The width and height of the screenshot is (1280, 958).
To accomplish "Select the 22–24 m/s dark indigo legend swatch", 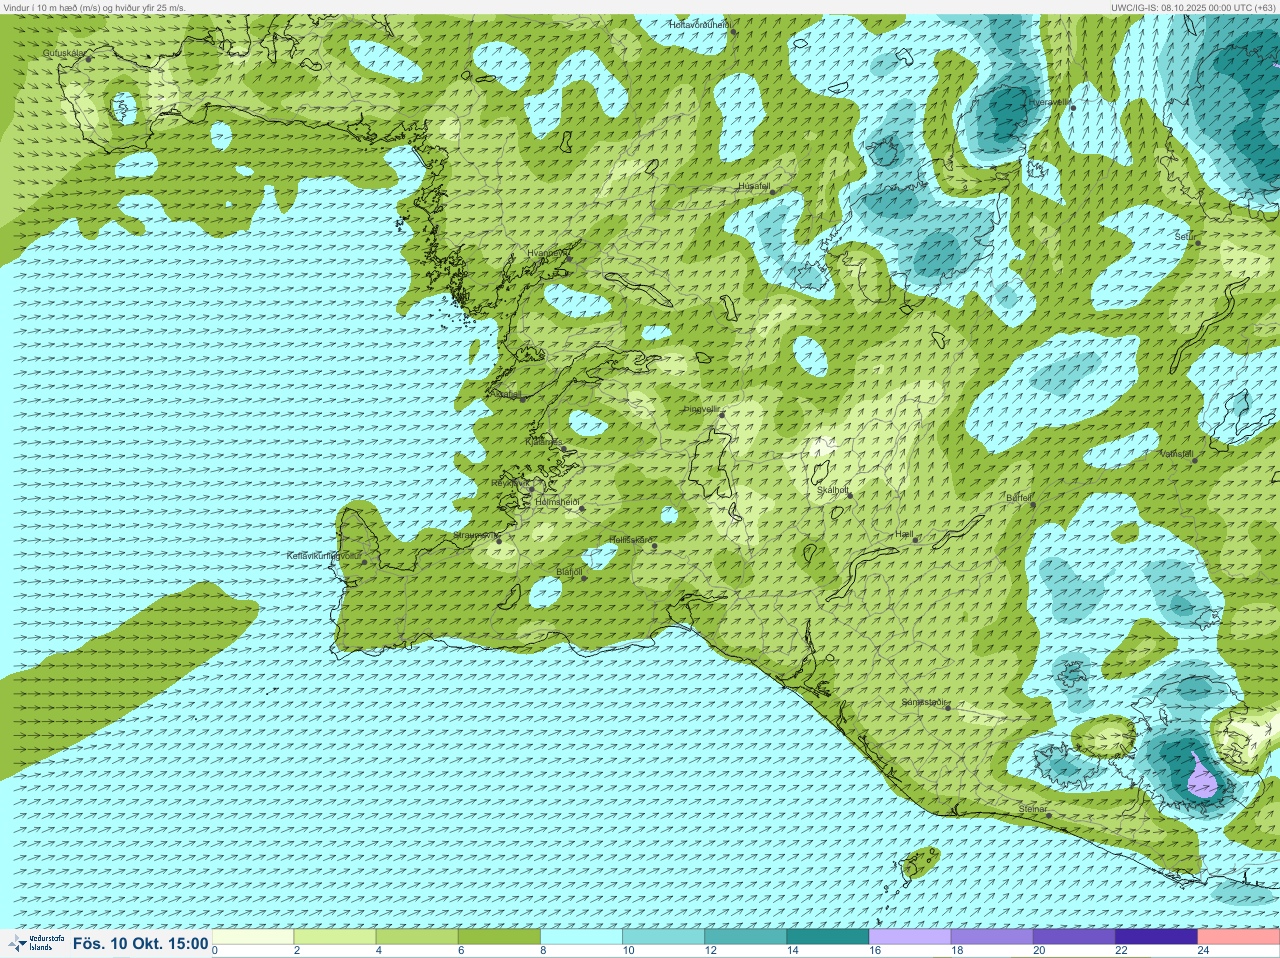I will coord(1156,937).
